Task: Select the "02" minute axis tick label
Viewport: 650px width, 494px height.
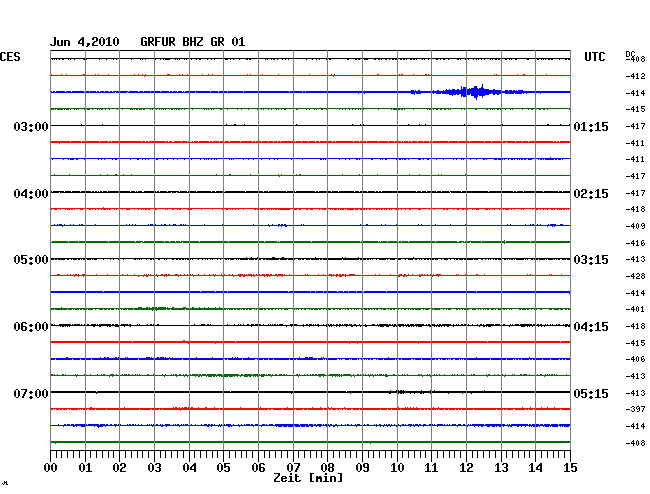Action: click(x=119, y=468)
